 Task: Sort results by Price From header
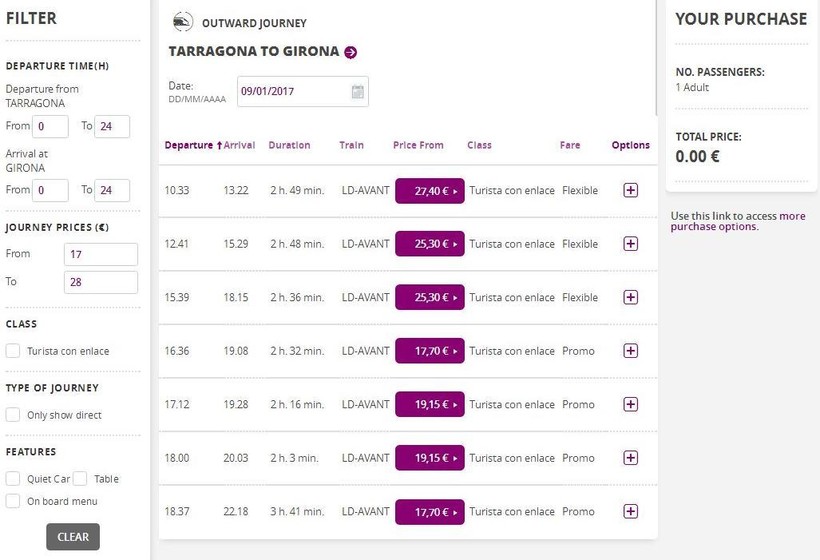tap(418, 146)
